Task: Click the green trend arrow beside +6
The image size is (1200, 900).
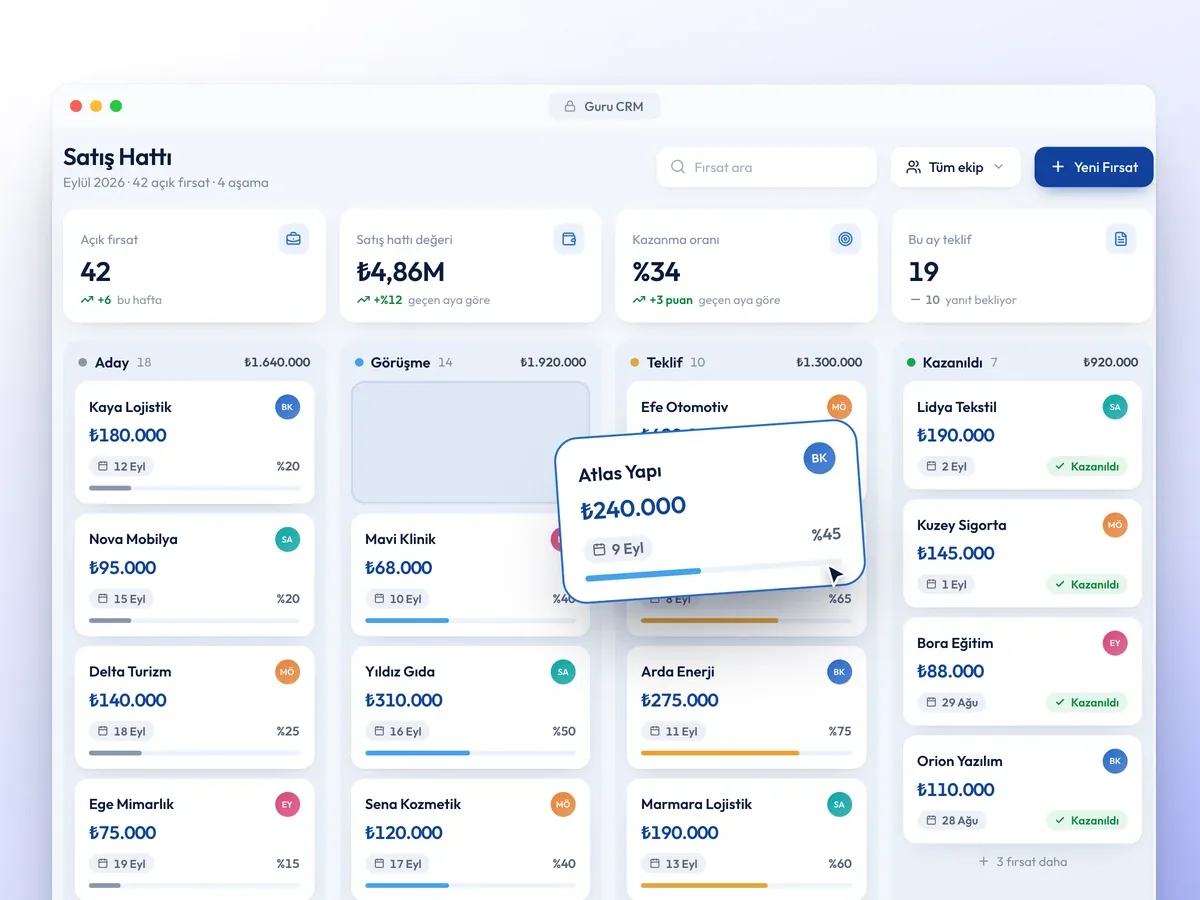Action: (x=87, y=300)
